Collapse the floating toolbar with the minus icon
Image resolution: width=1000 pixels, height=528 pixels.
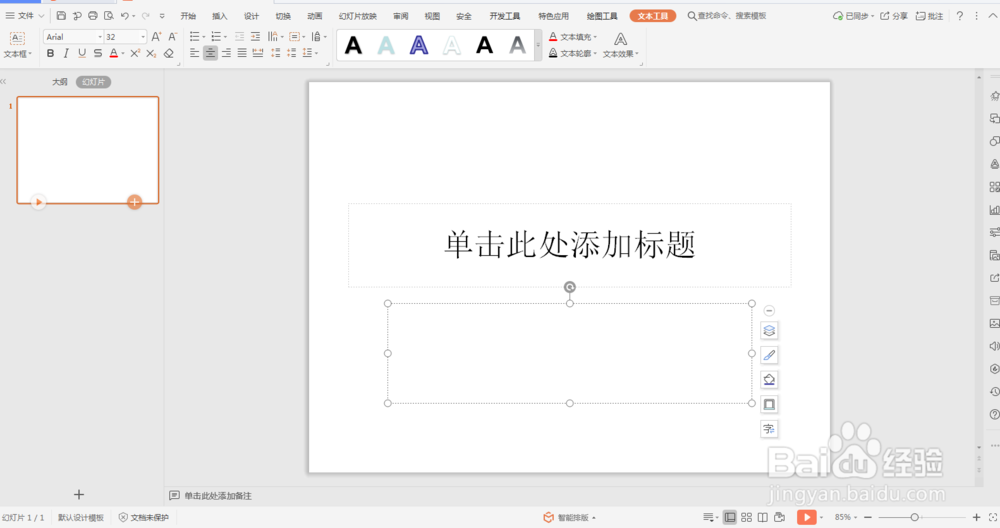(769, 311)
